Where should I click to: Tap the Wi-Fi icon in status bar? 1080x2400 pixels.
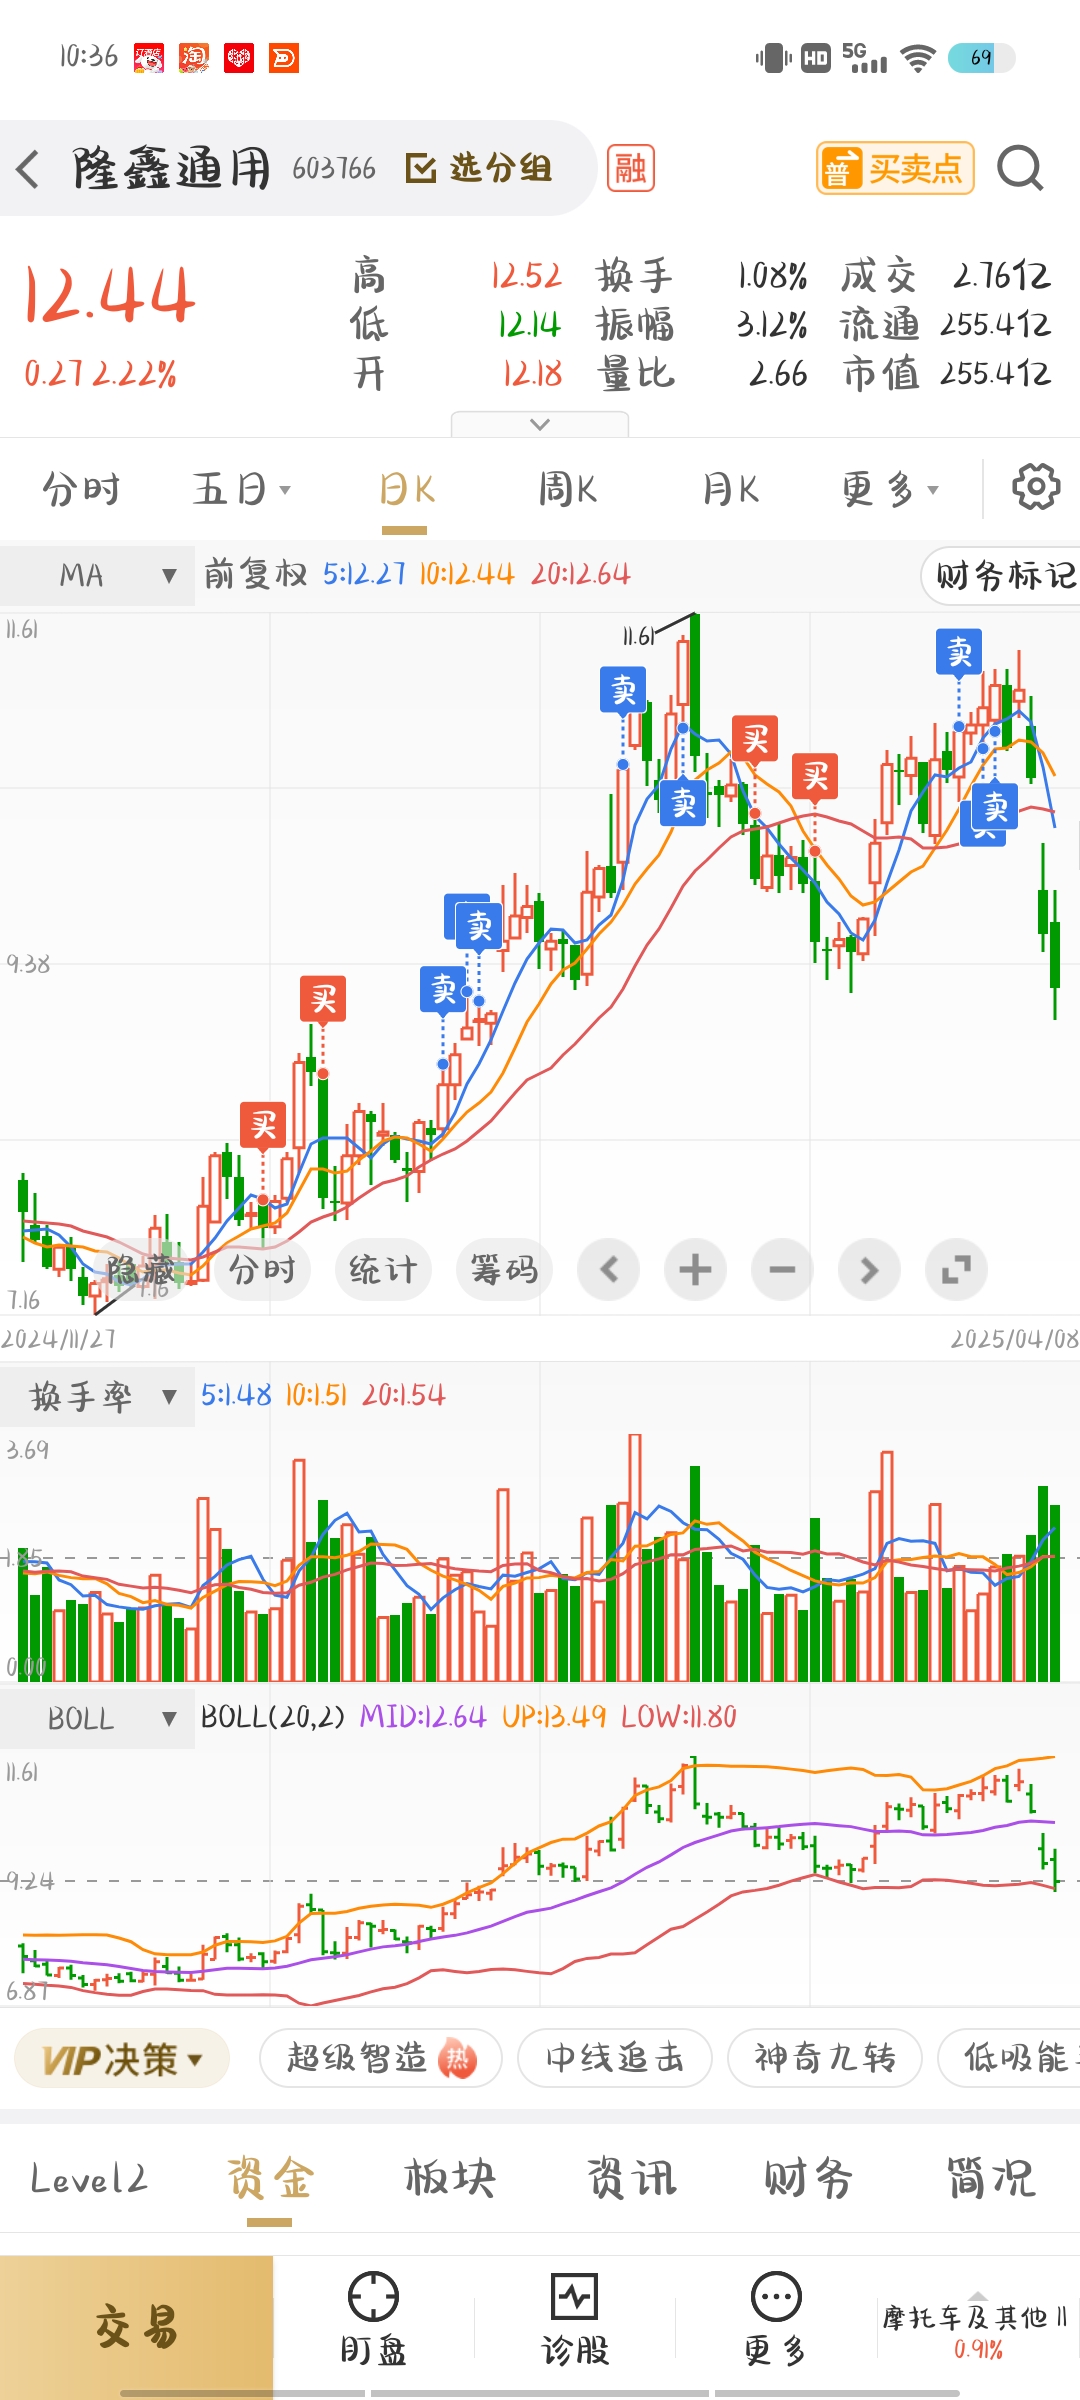(917, 58)
